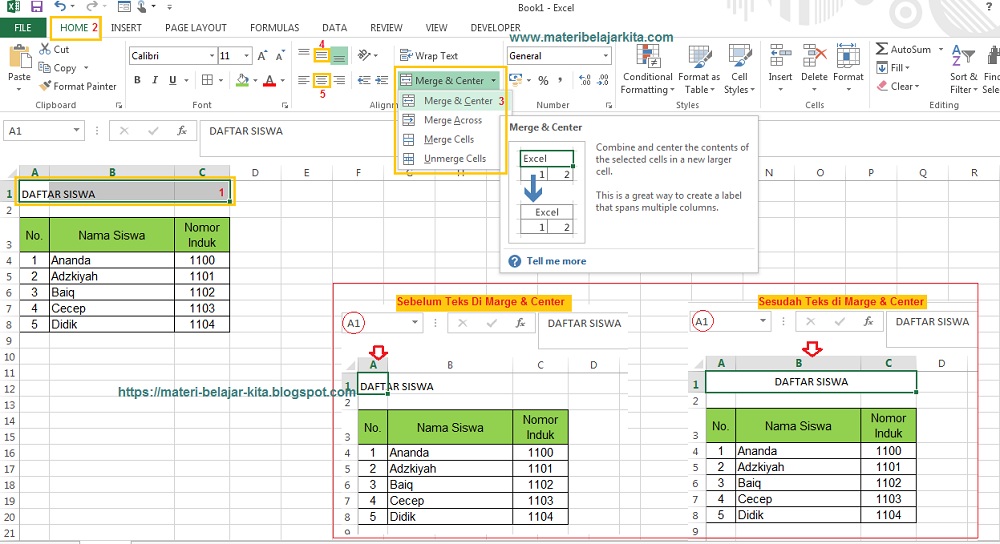Viewport: 1000px width, 544px height.
Task: Click the Paste clipboard icon
Action: [x=19, y=56]
